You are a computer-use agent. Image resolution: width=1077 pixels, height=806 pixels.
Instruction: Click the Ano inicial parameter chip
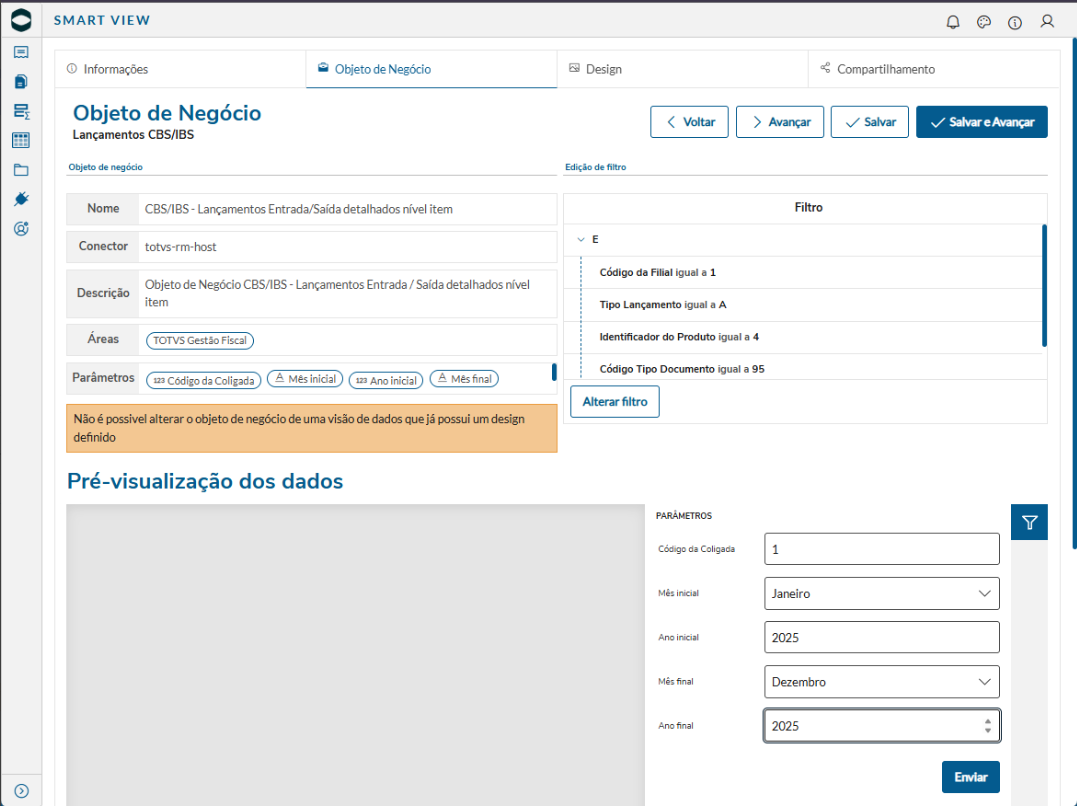[x=386, y=380]
